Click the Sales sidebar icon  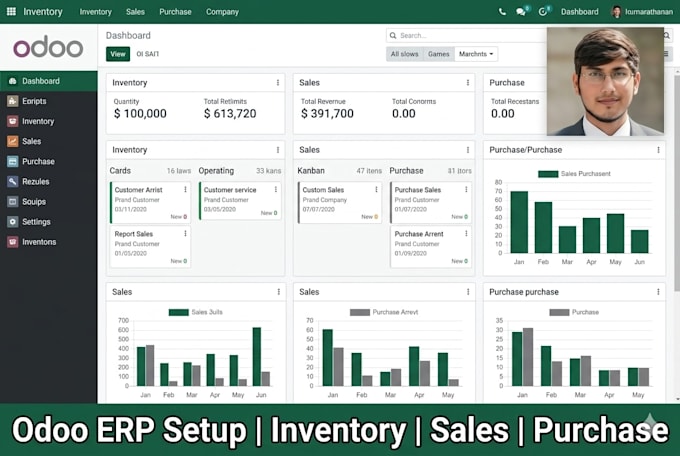click(x=13, y=141)
